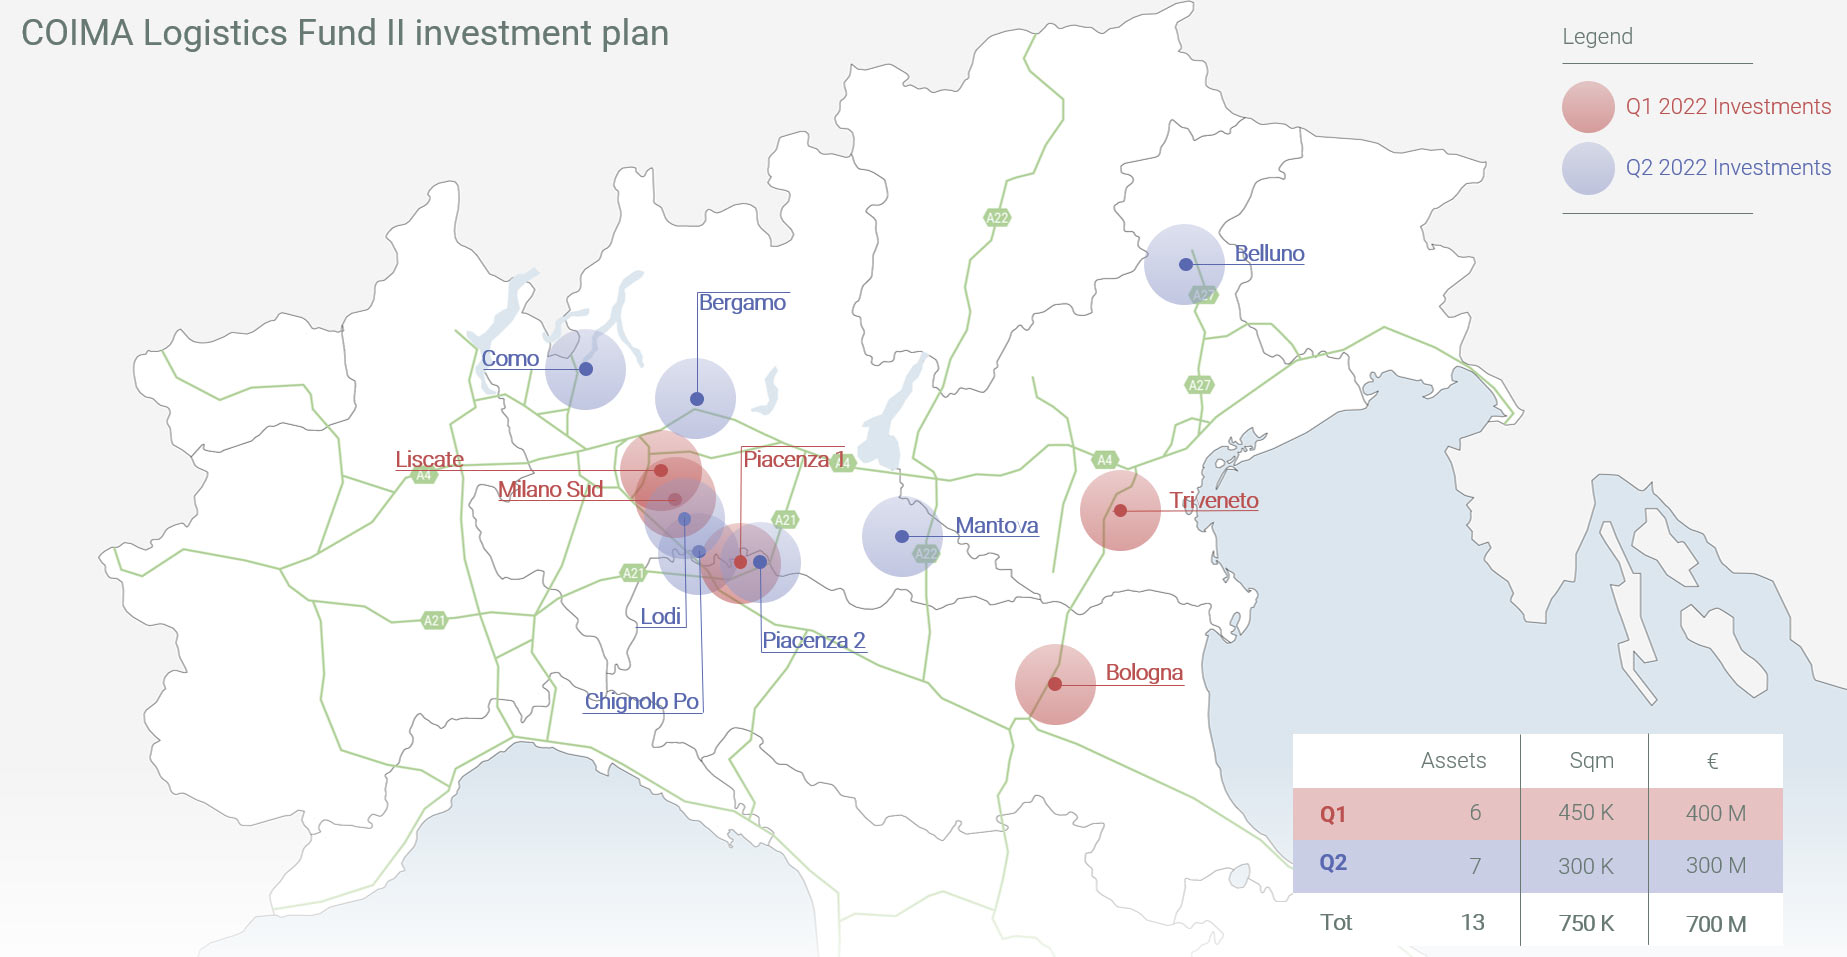Click the Legend heading
Image resolution: width=1847 pixels, height=957 pixels.
[1597, 37]
